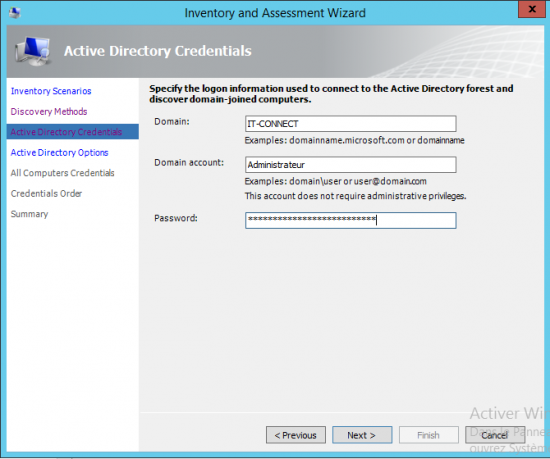Click the Next button
Image resolution: width=550 pixels, height=459 pixels.
point(362,435)
